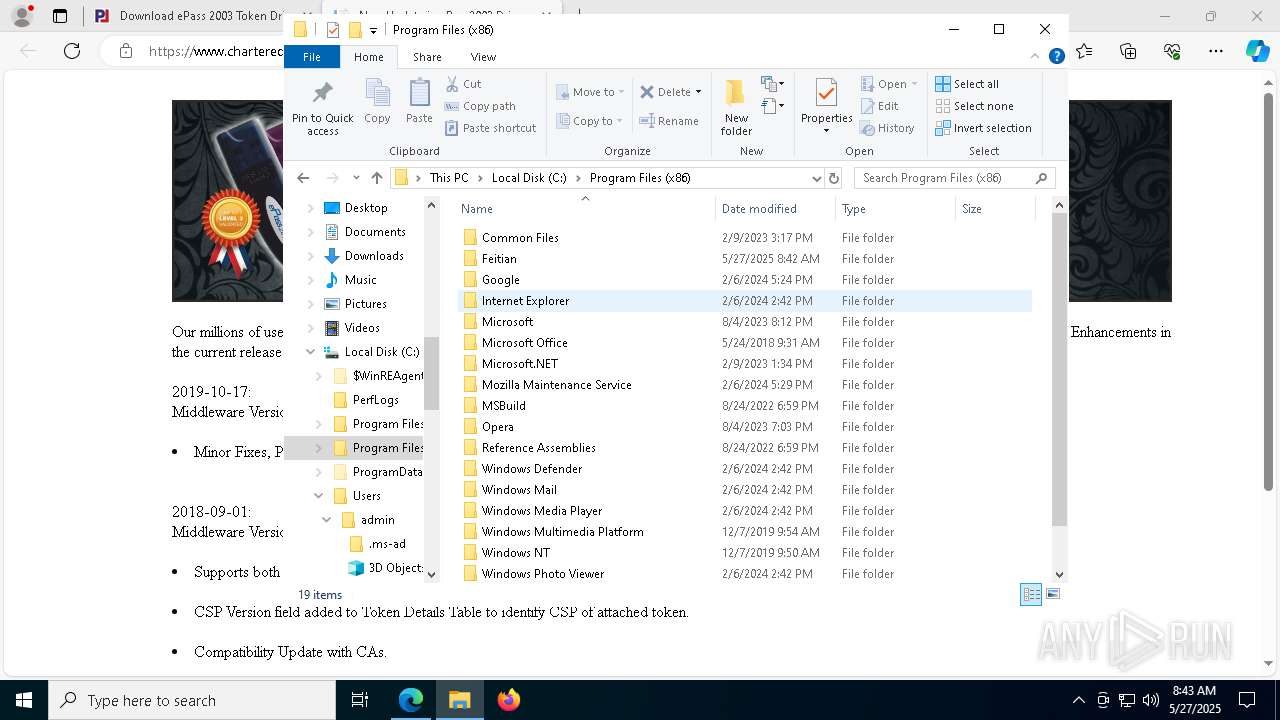Open the Open command dropdown arrow
This screenshot has height=720, width=1280.
(x=914, y=84)
